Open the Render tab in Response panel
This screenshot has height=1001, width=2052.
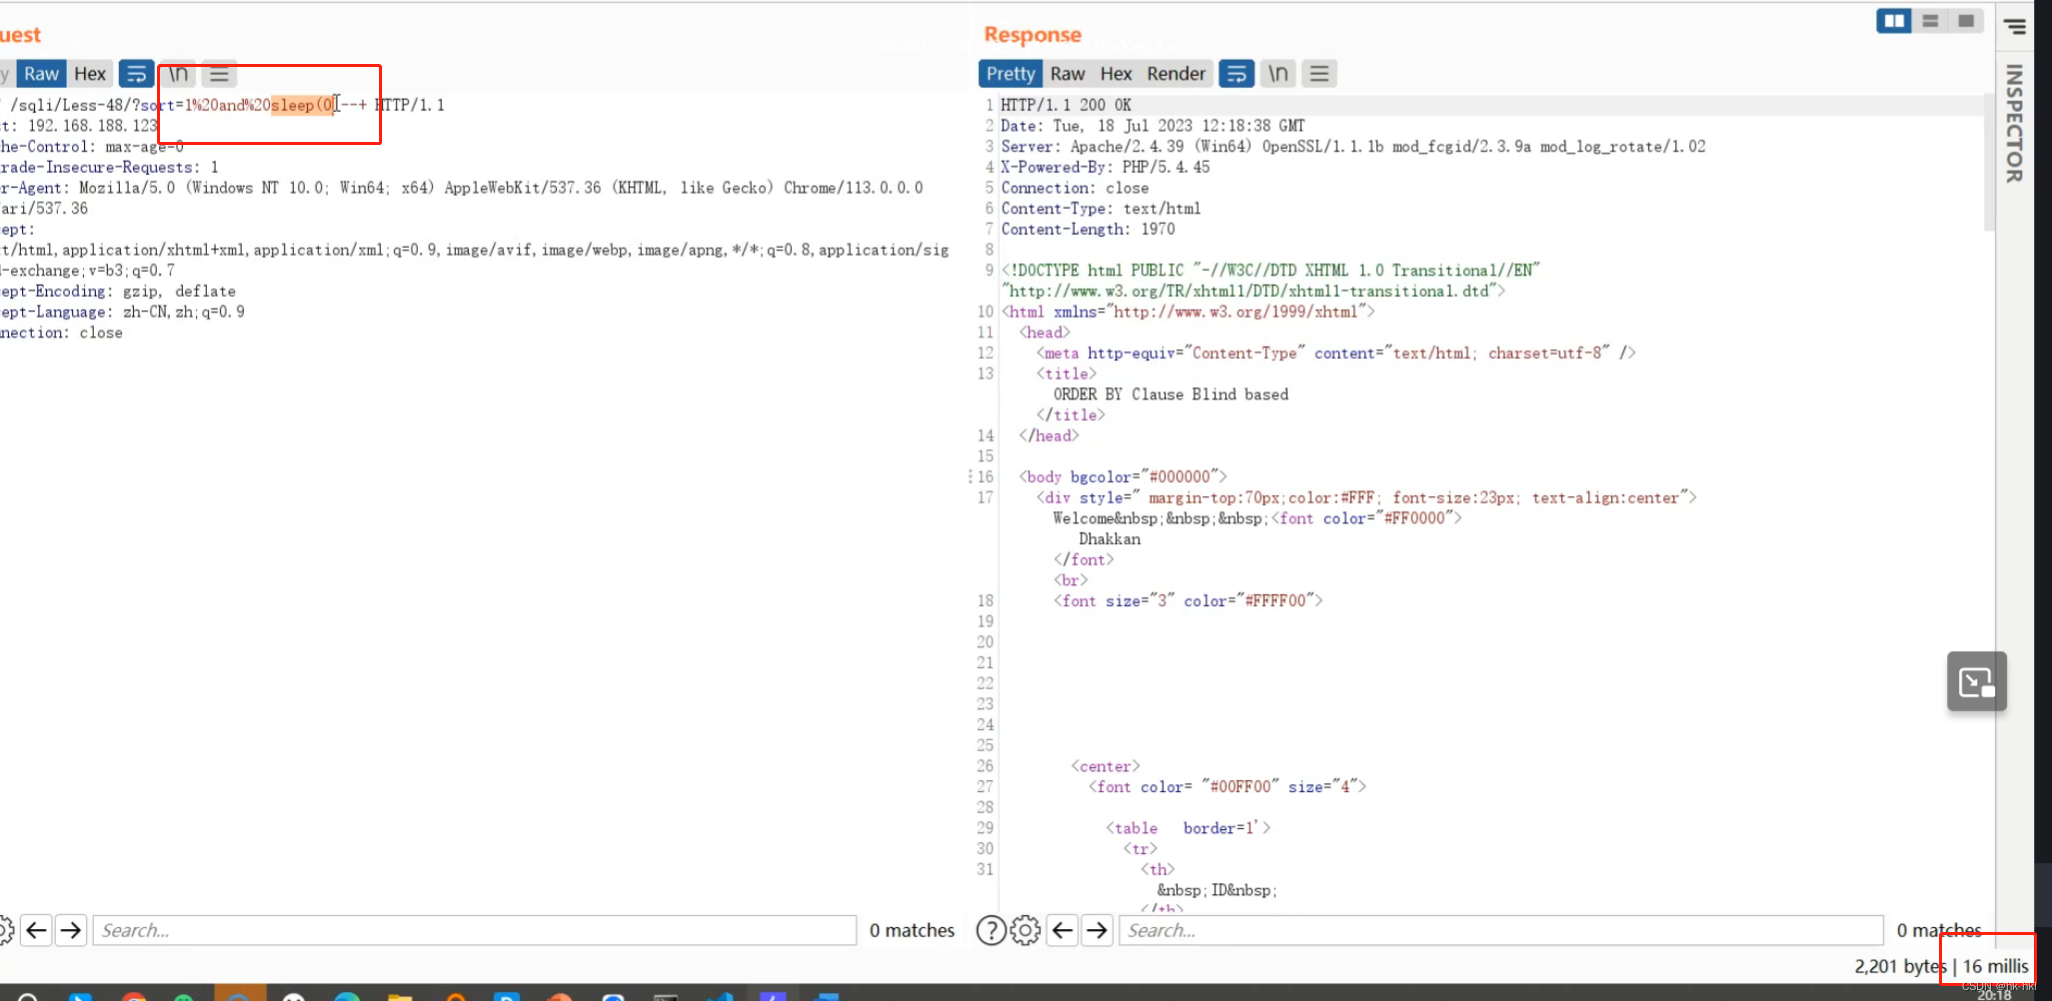(1176, 74)
